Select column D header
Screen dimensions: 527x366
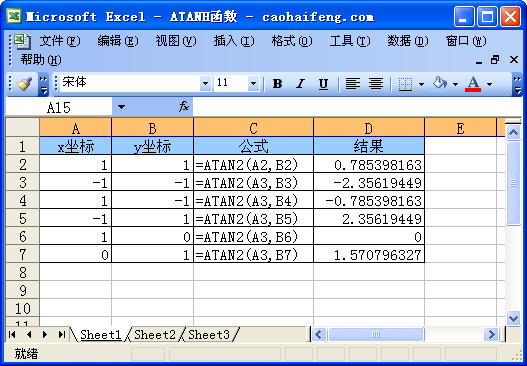pos(369,128)
